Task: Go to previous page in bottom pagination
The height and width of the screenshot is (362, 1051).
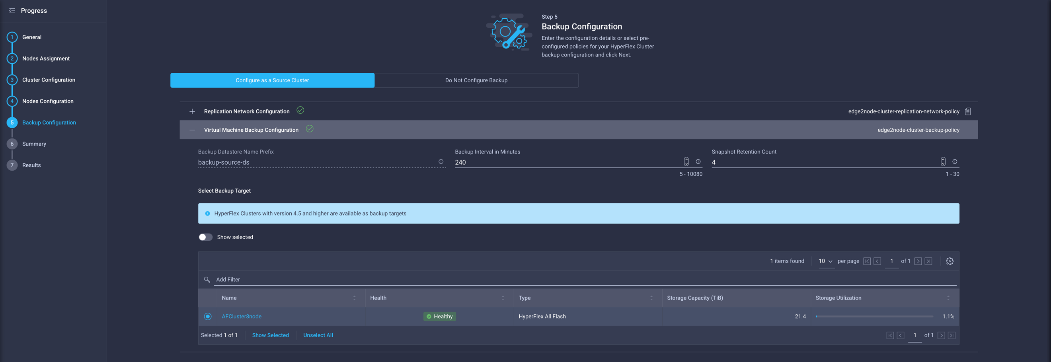Action: tap(900, 335)
